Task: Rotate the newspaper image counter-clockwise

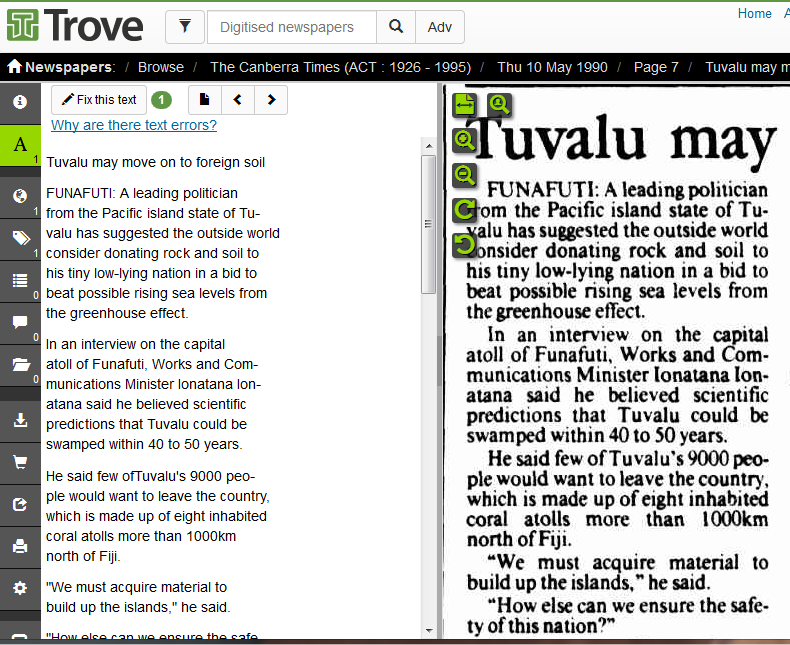Action: pos(465,244)
